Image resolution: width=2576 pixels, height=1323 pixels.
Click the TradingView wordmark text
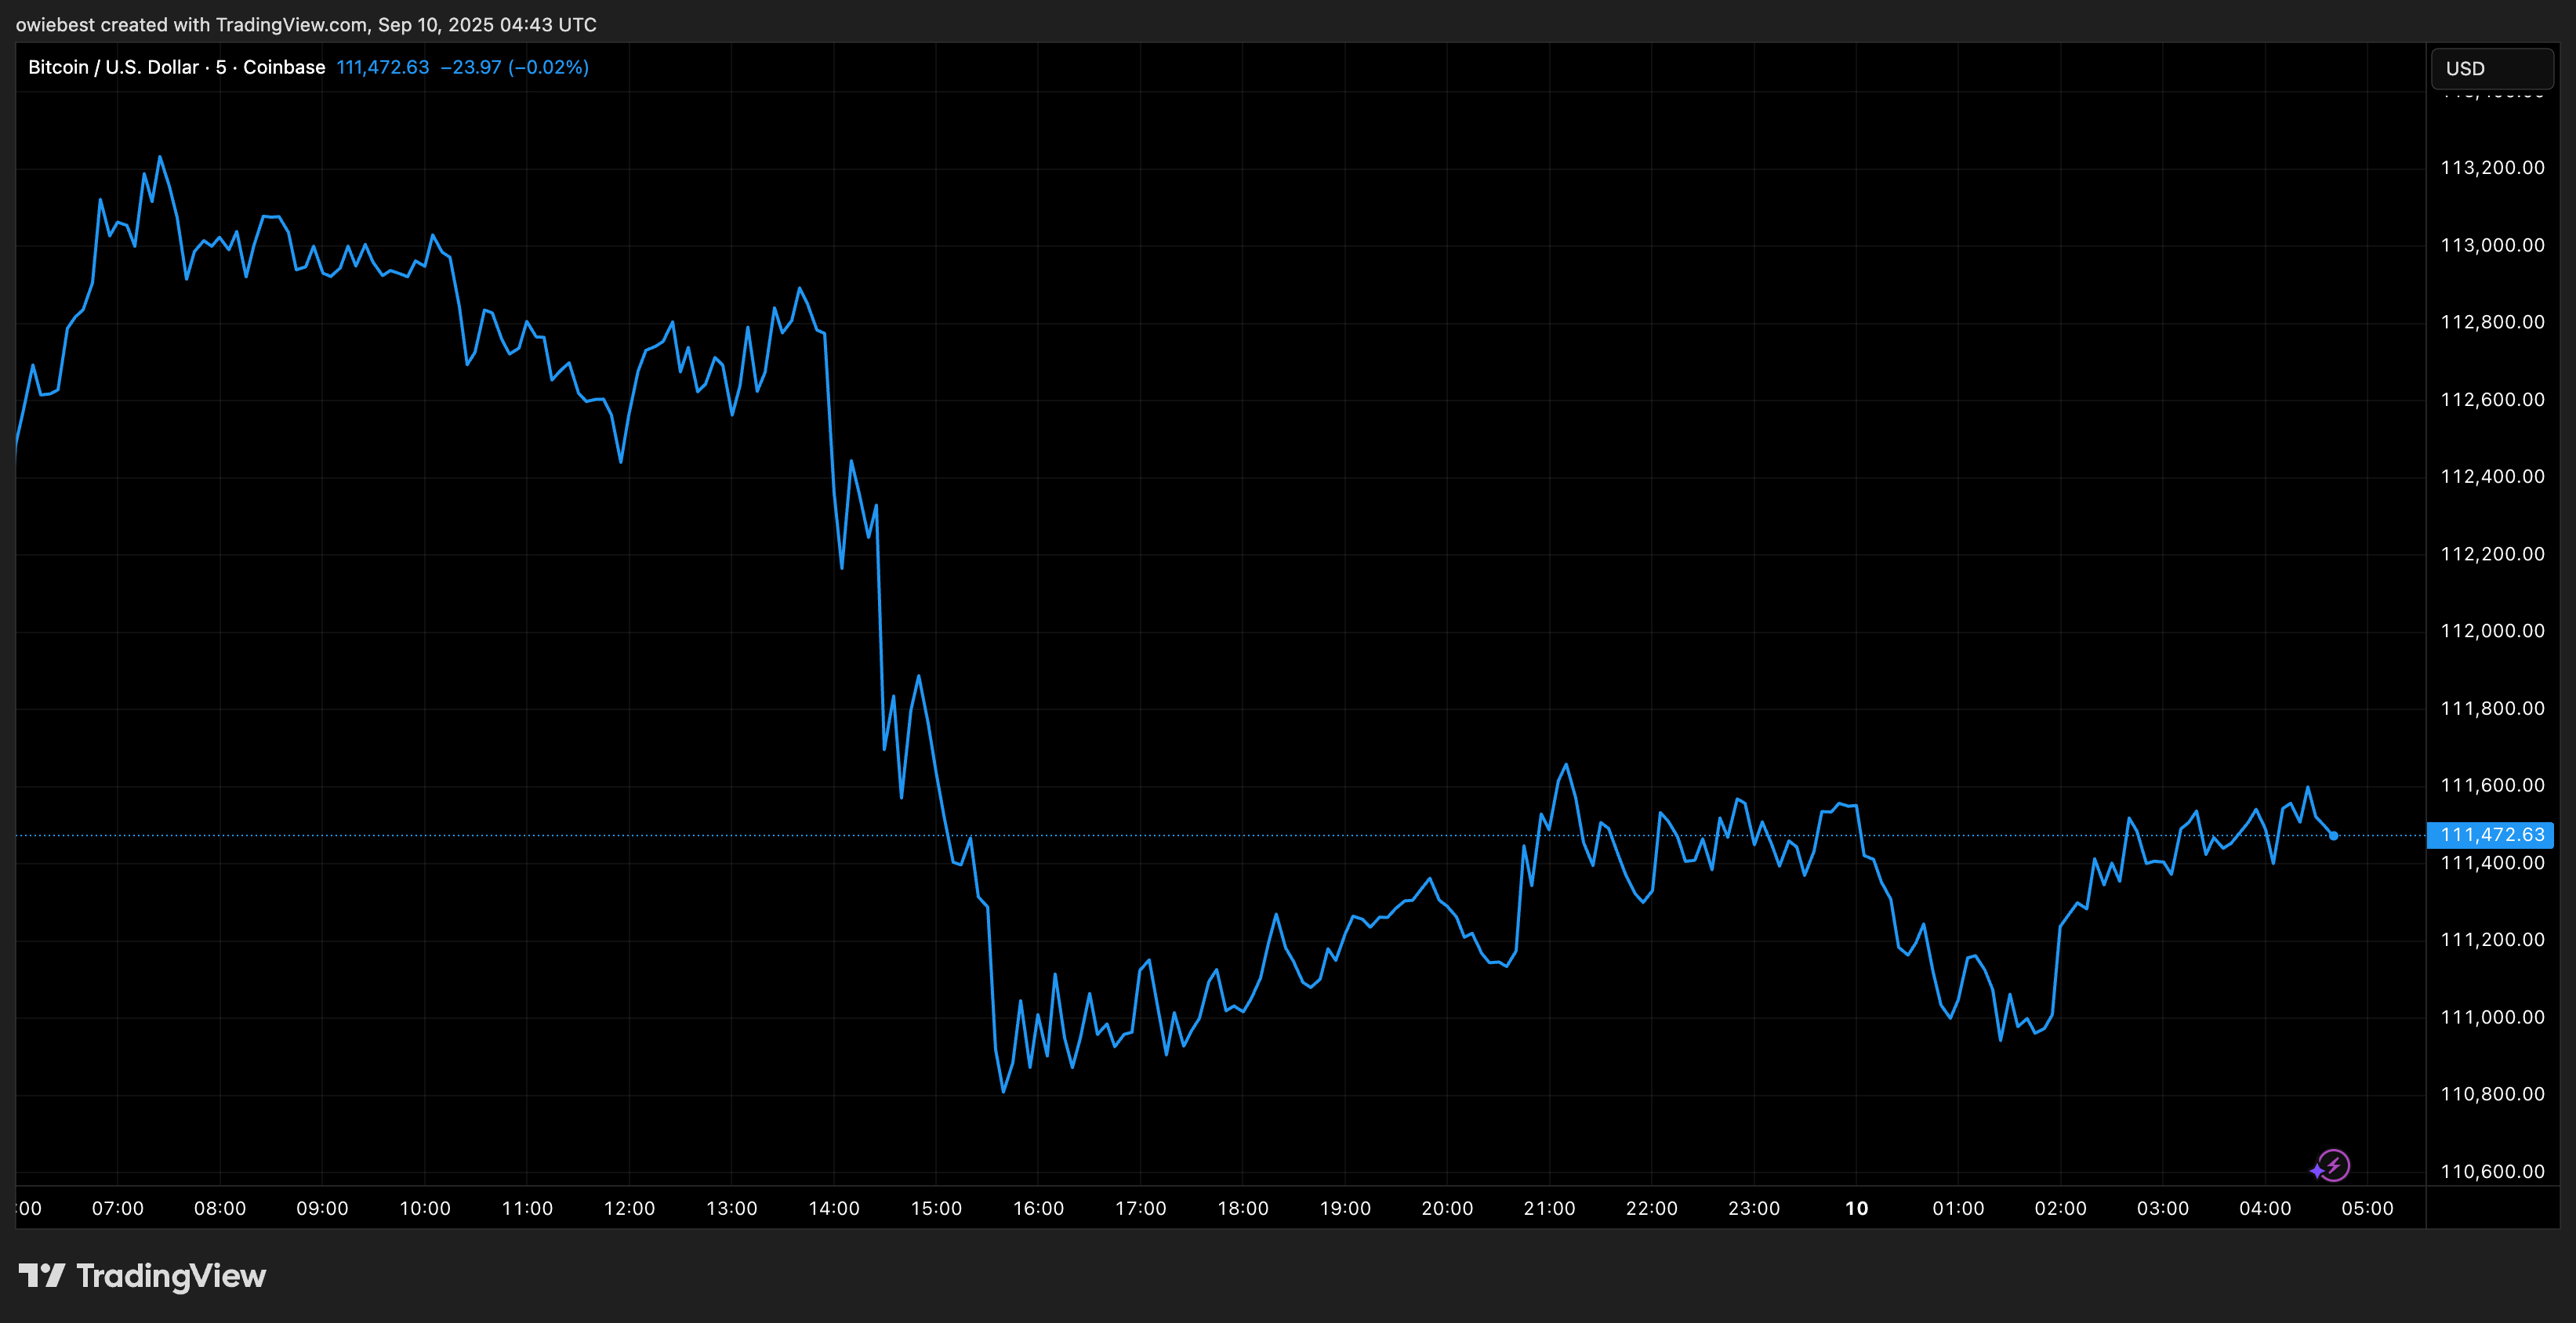click(x=171, y=1276)
